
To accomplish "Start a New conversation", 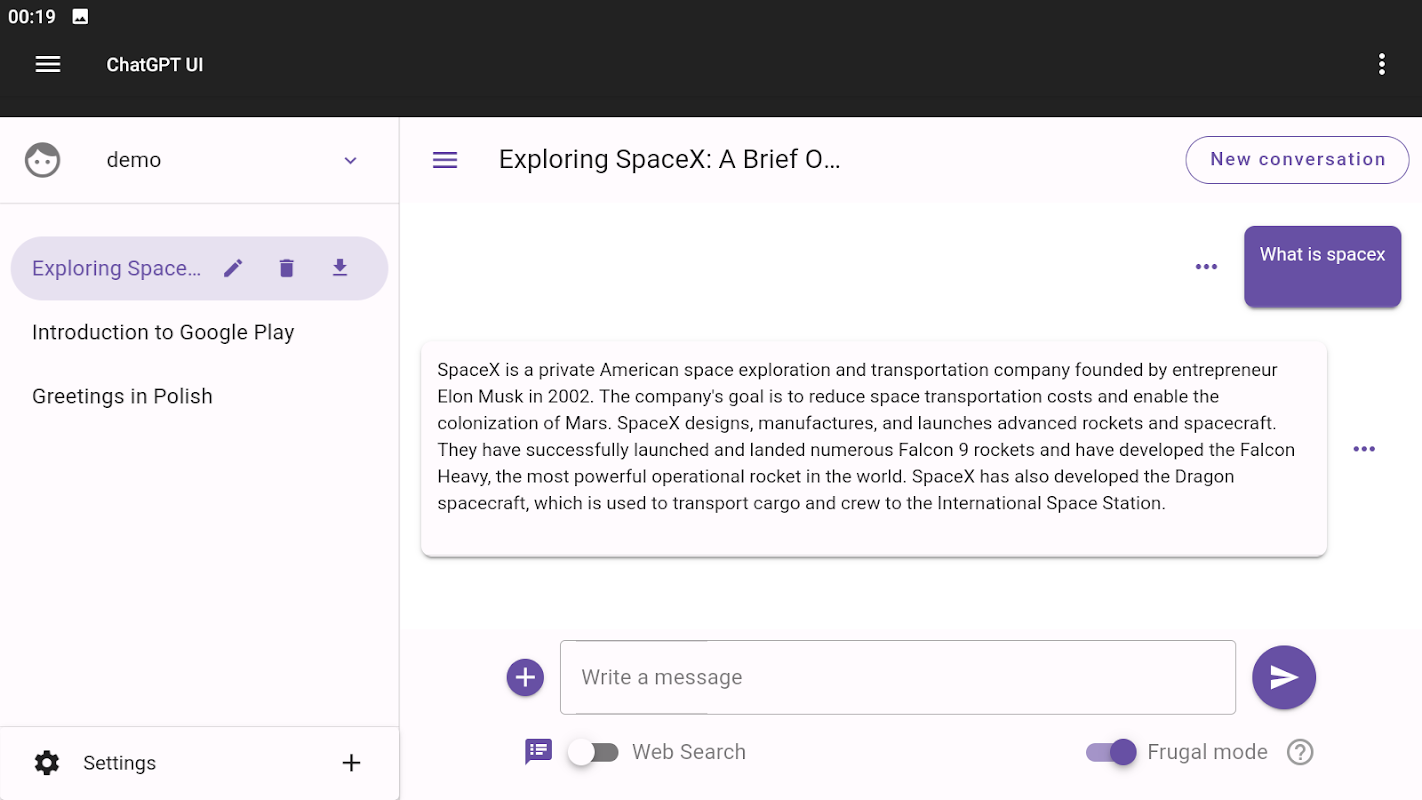I will point(1297,160).
